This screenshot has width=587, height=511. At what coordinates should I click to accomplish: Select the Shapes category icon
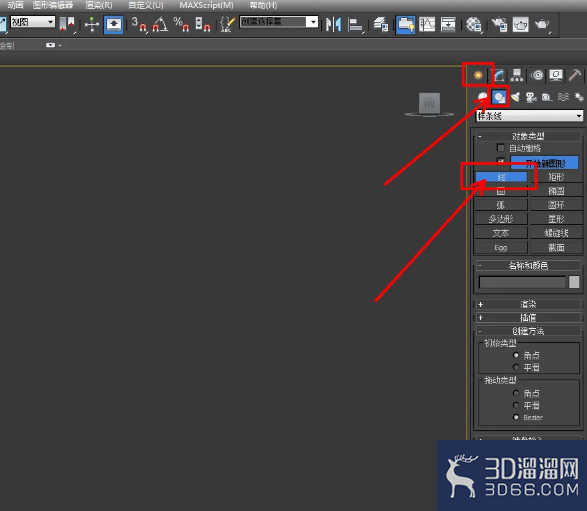coord(499,97)
